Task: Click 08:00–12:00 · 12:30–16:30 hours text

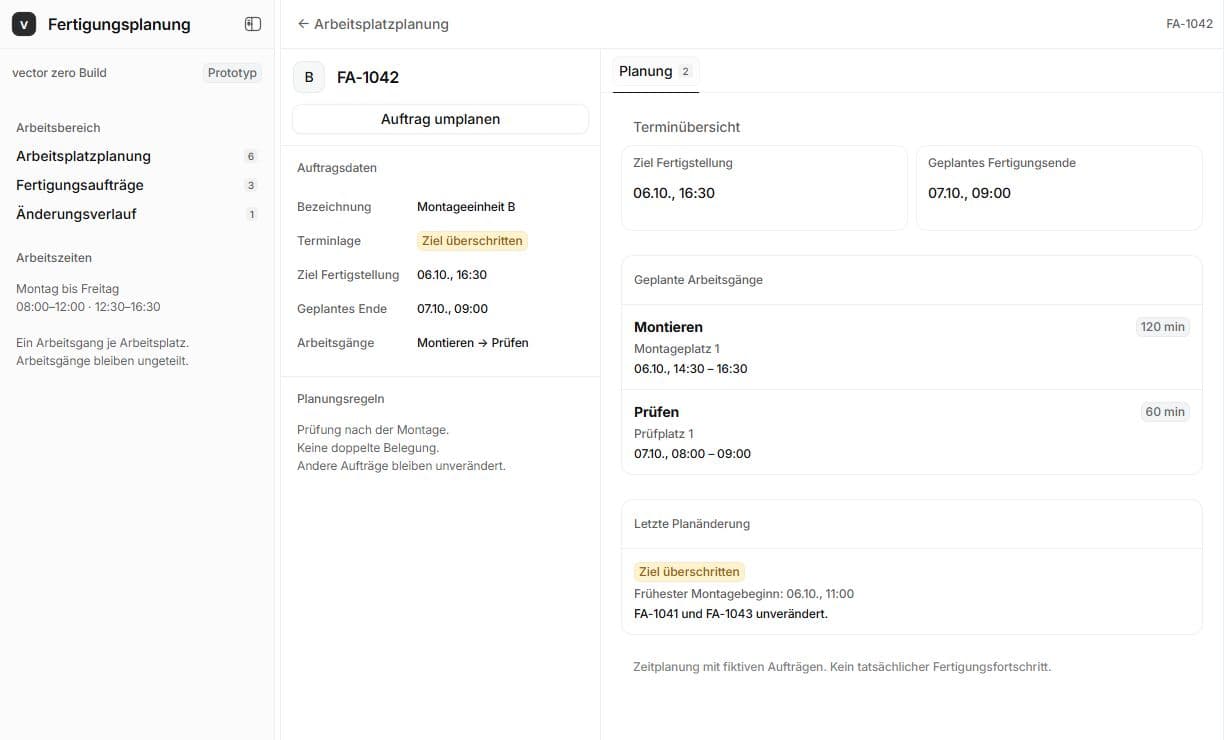Action: point(88,307)
